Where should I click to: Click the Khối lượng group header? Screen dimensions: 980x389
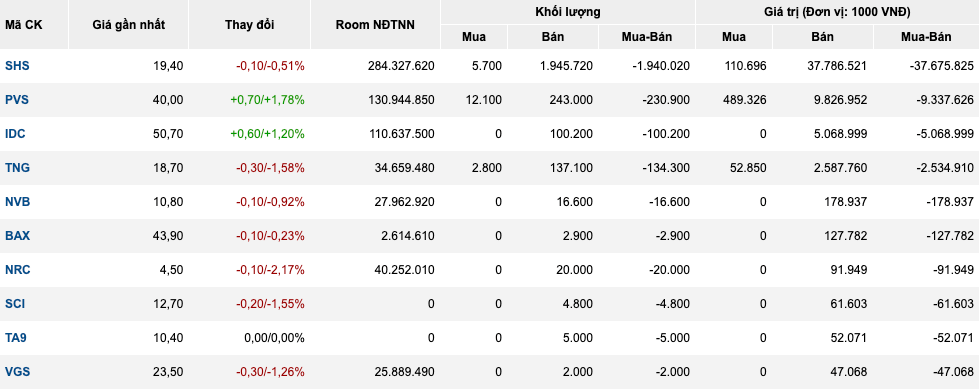[x=568, y=12]
